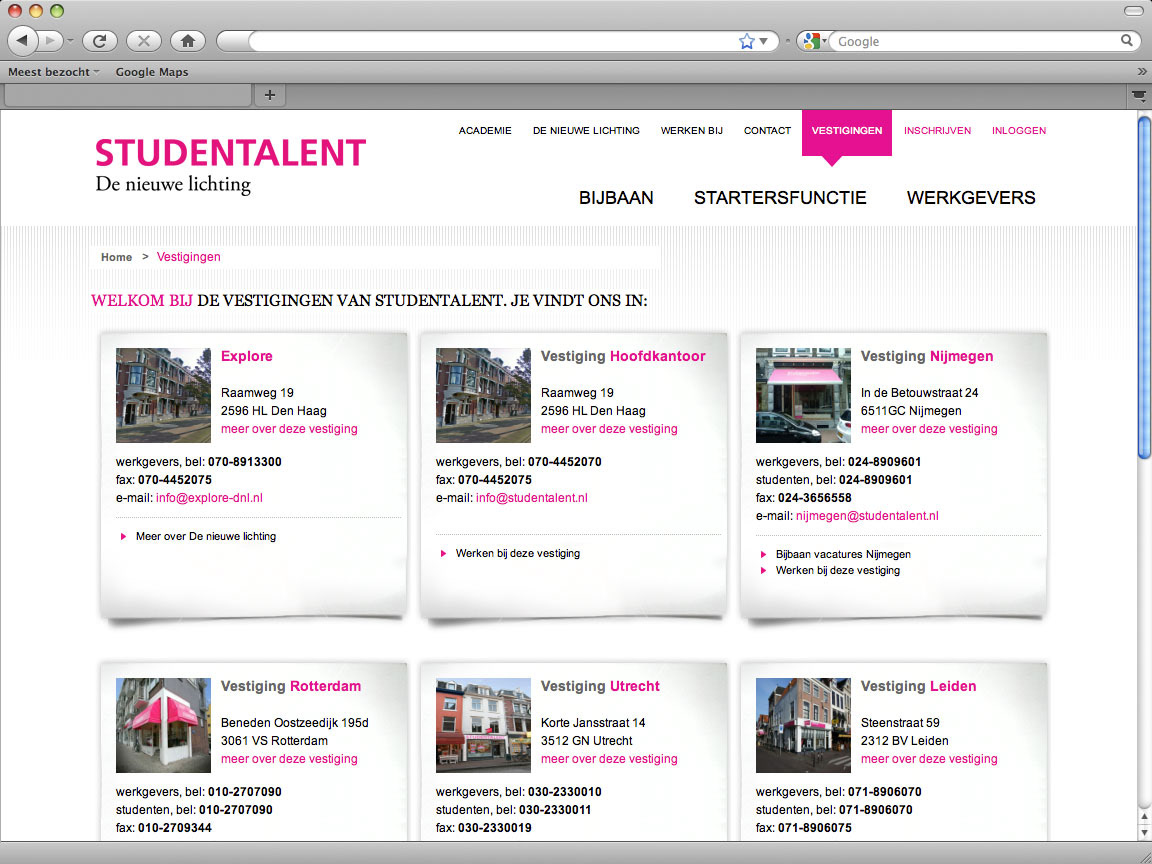Click the back navigation arrow
1152x864 pixels.
[22, 40]
